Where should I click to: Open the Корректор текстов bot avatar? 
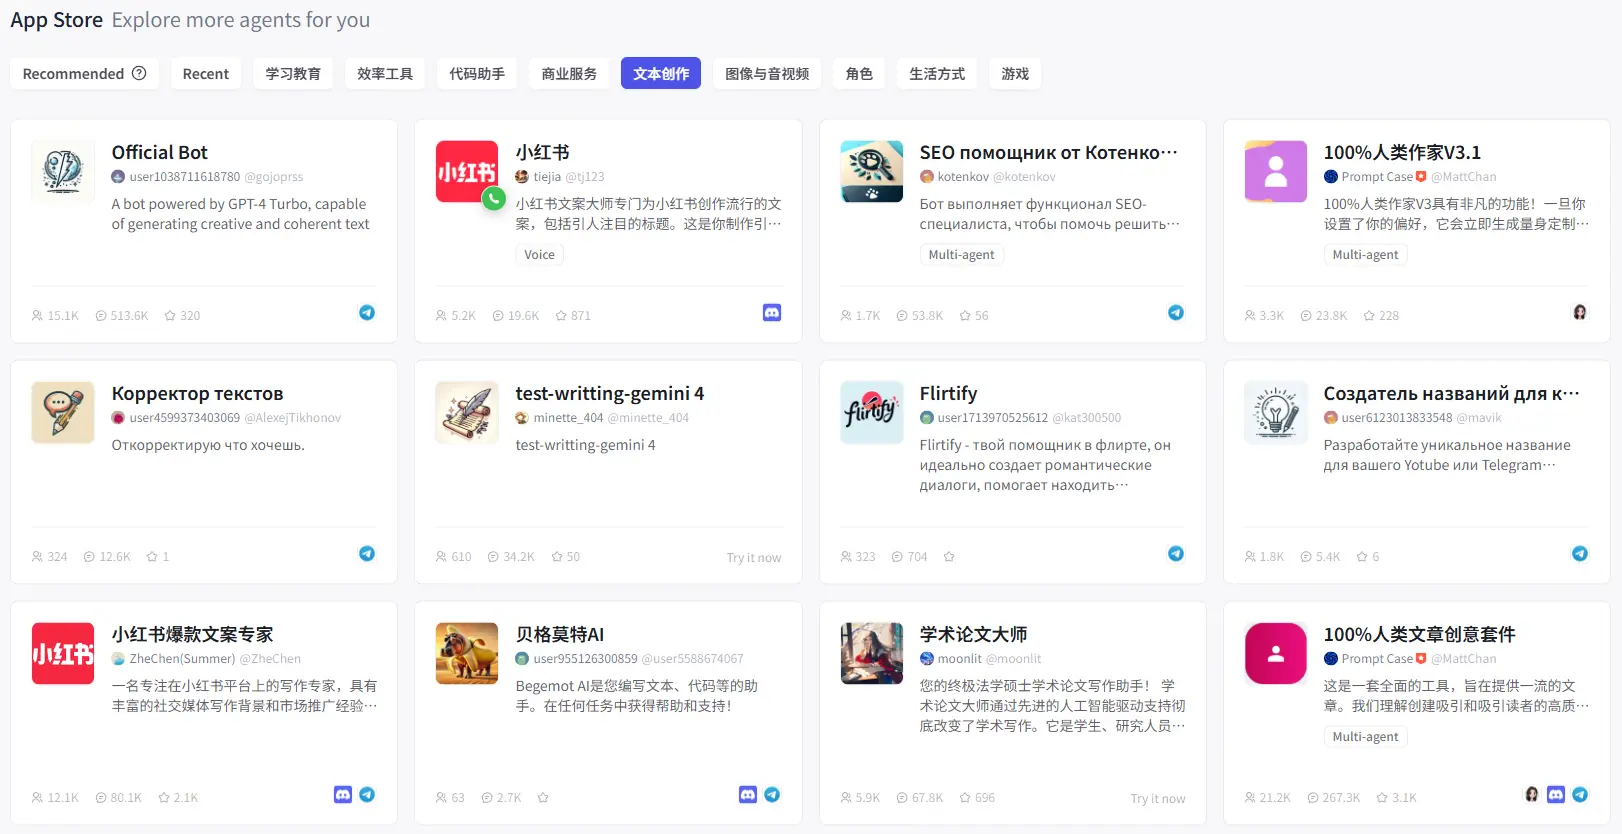63,412
